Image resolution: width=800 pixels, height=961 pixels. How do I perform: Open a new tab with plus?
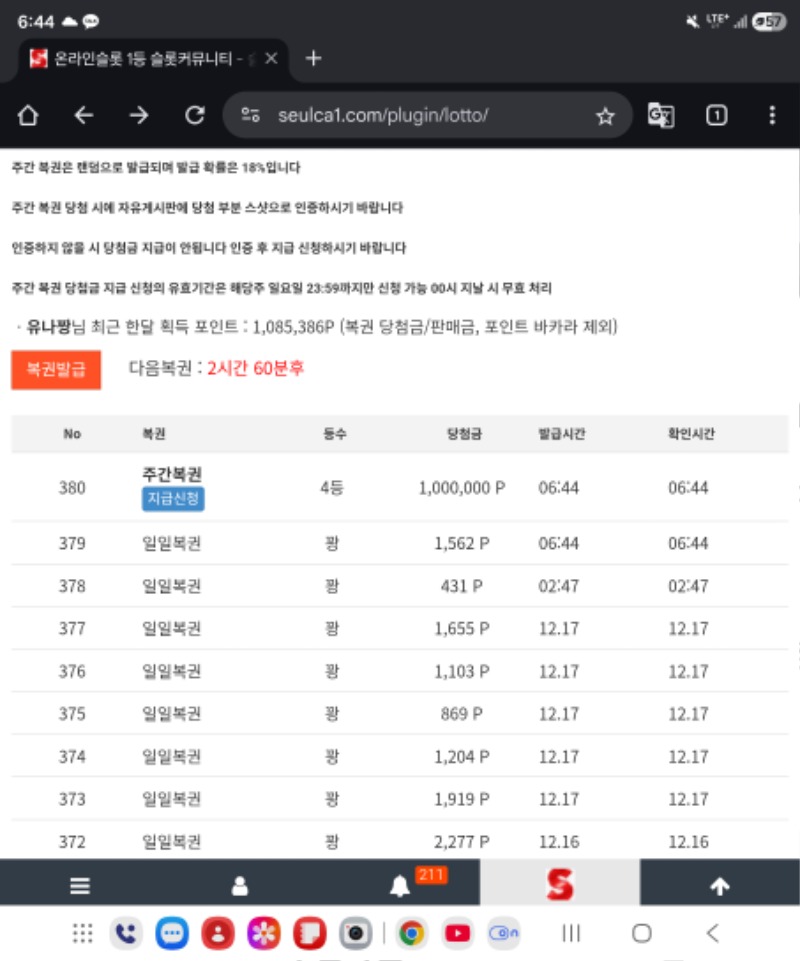coord(313,59)
